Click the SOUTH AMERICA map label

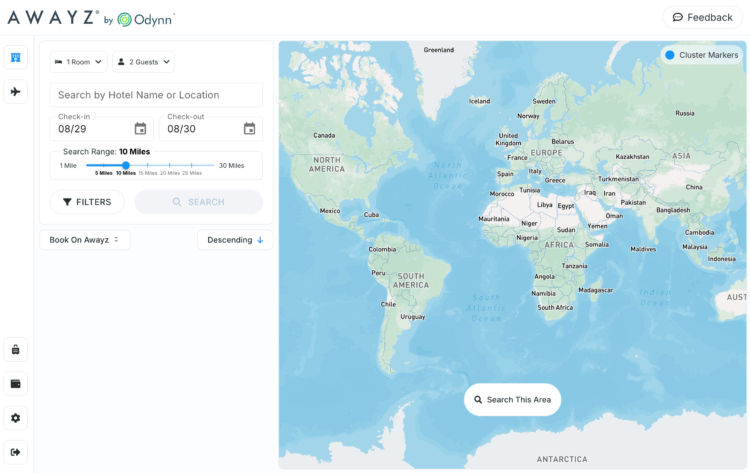[411, 281]
